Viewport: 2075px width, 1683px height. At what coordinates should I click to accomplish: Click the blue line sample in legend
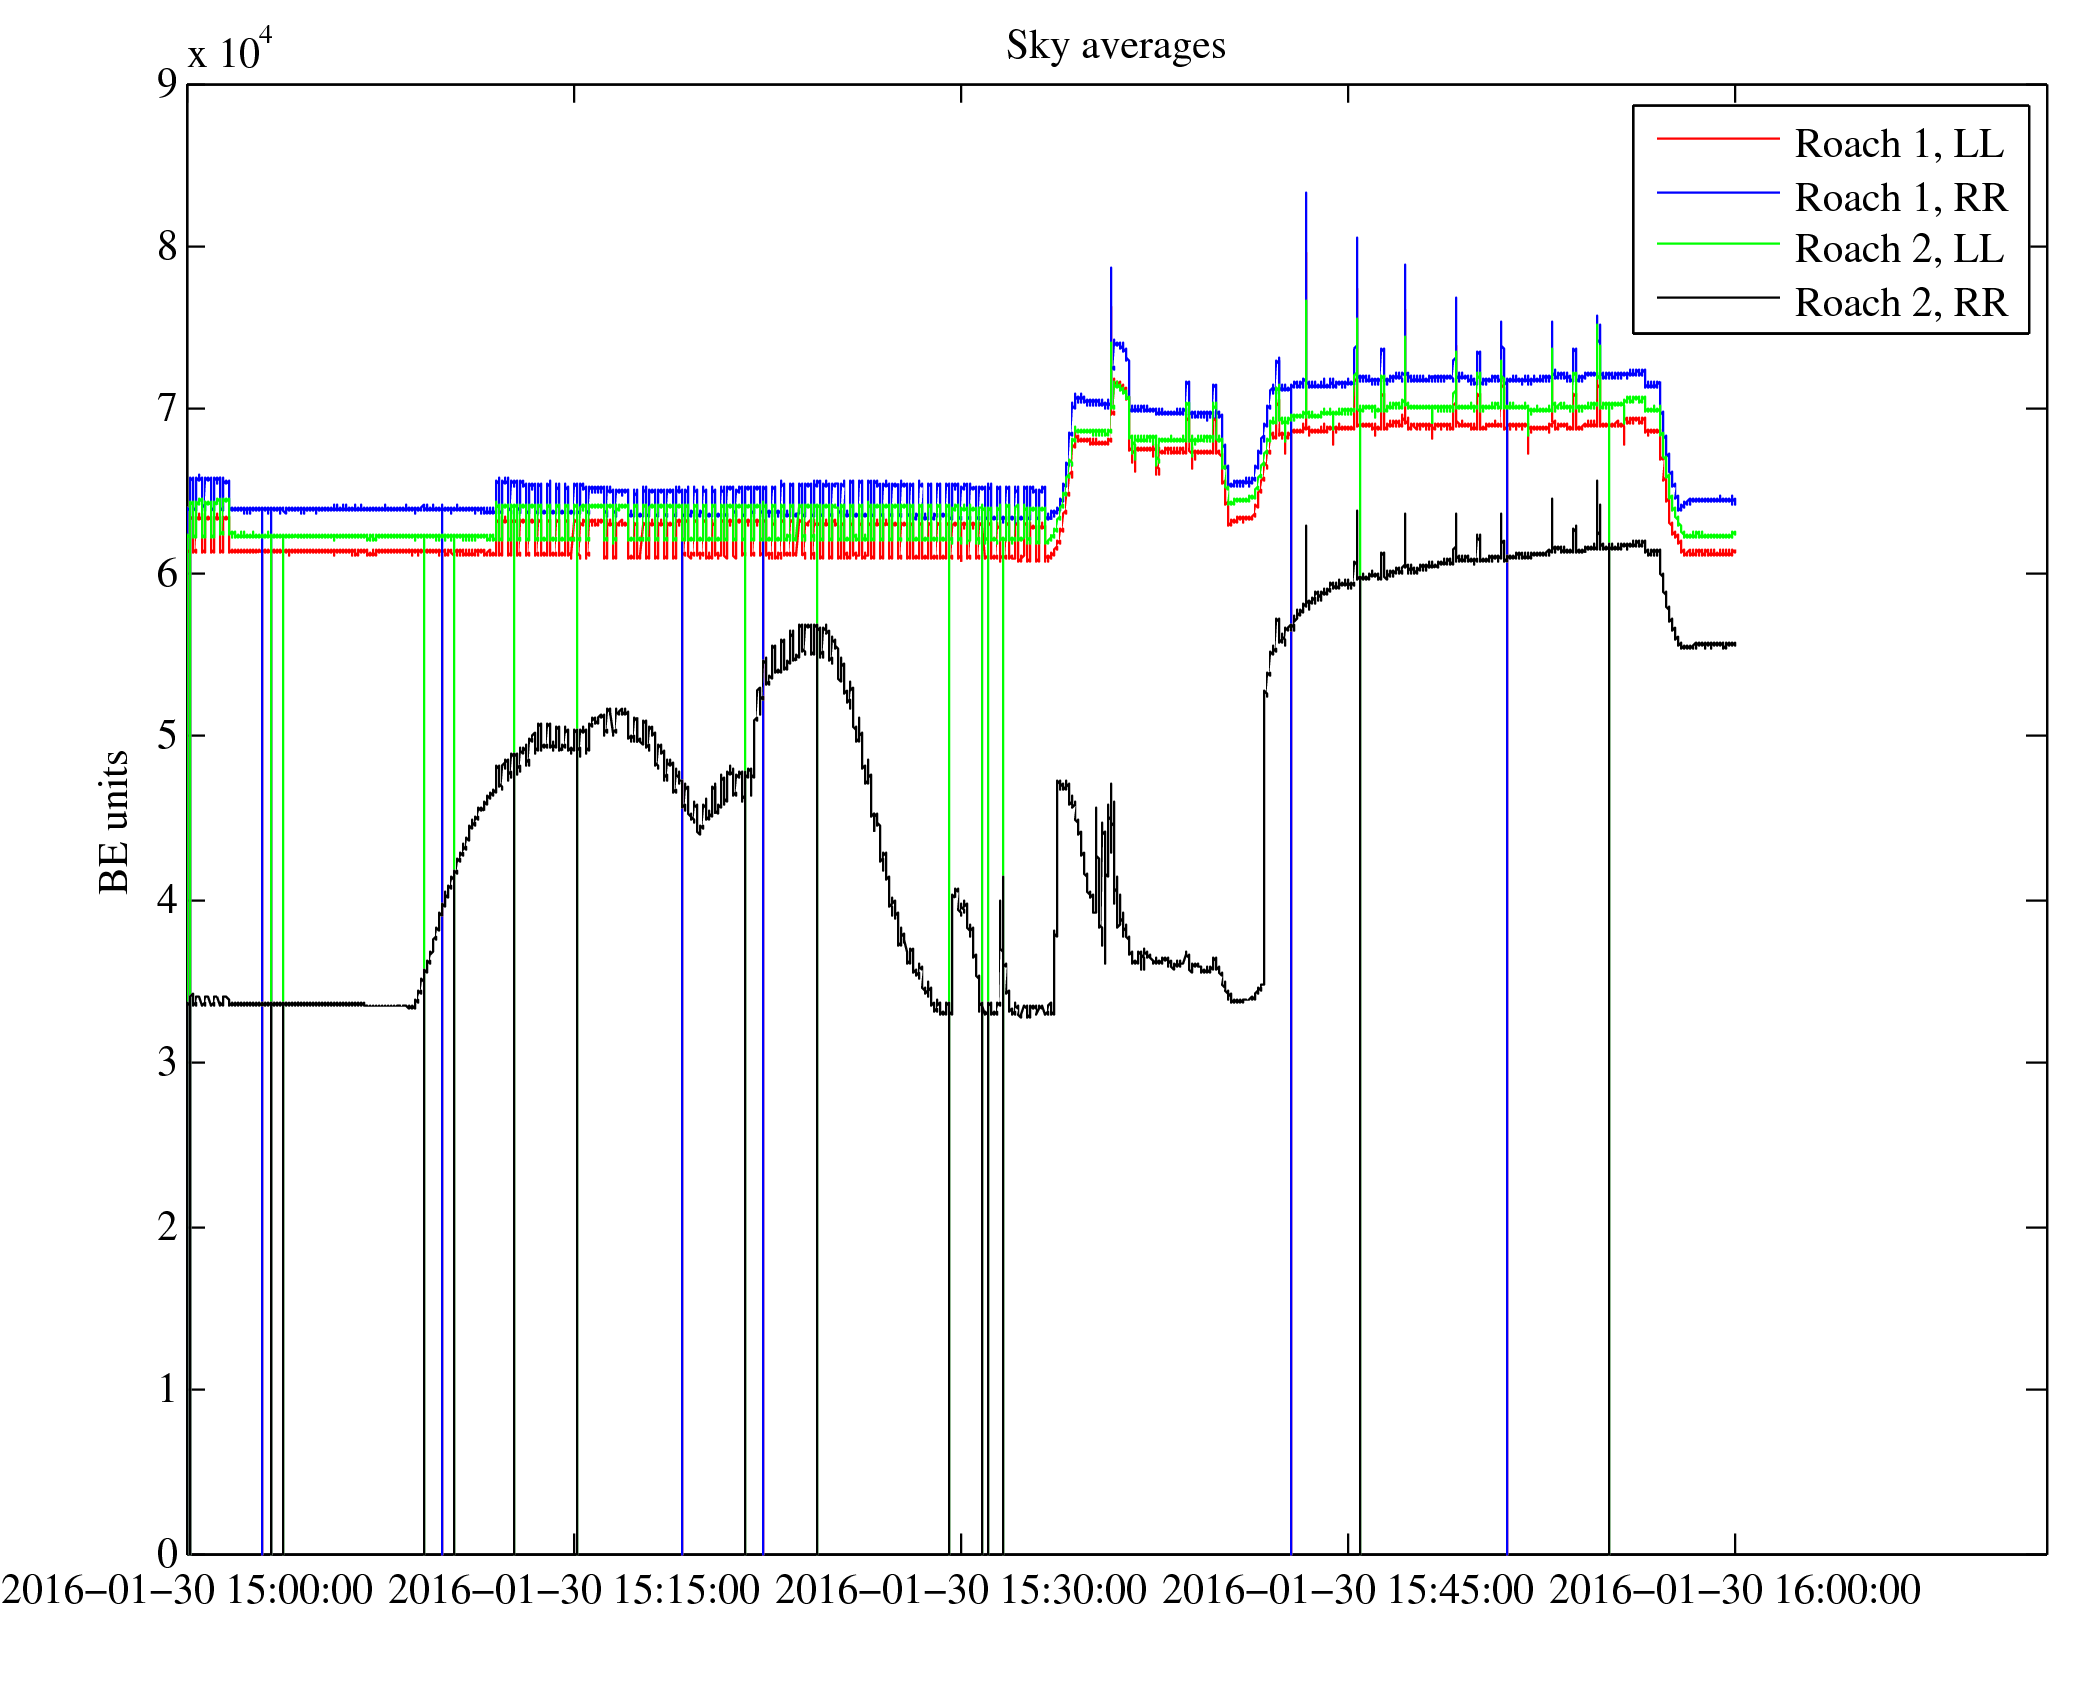1718,192
